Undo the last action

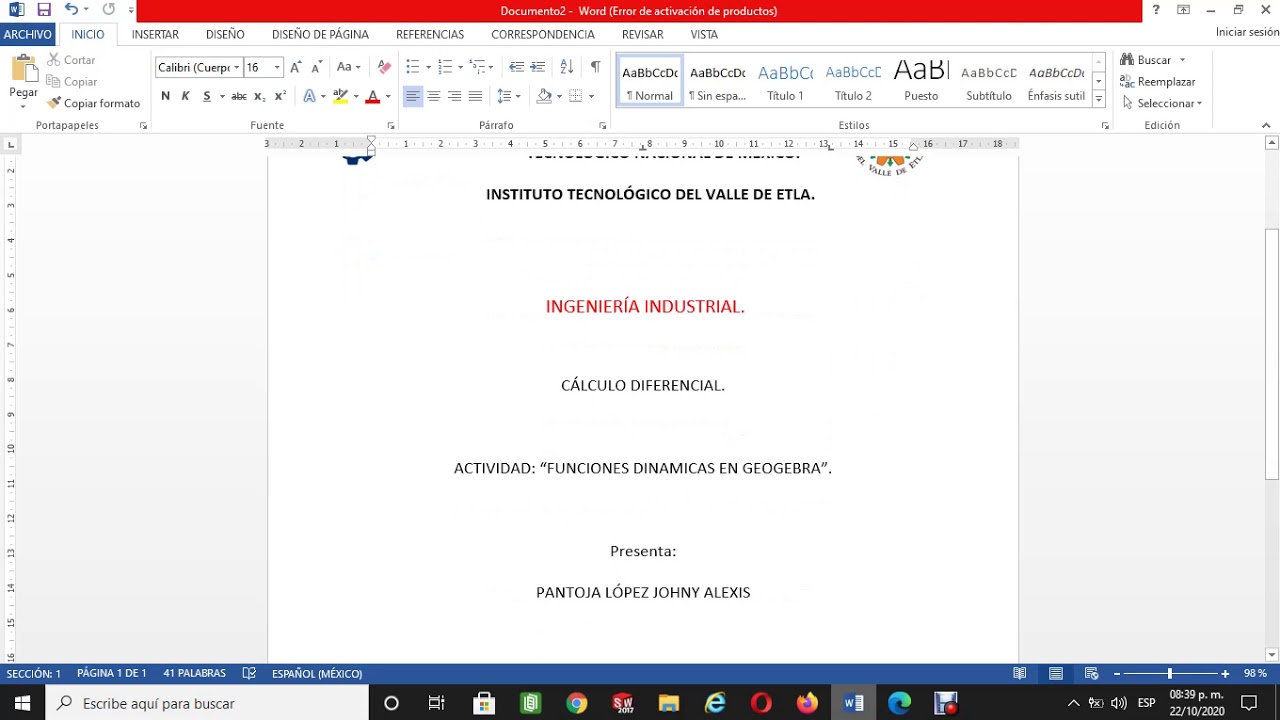click(71, 10)
